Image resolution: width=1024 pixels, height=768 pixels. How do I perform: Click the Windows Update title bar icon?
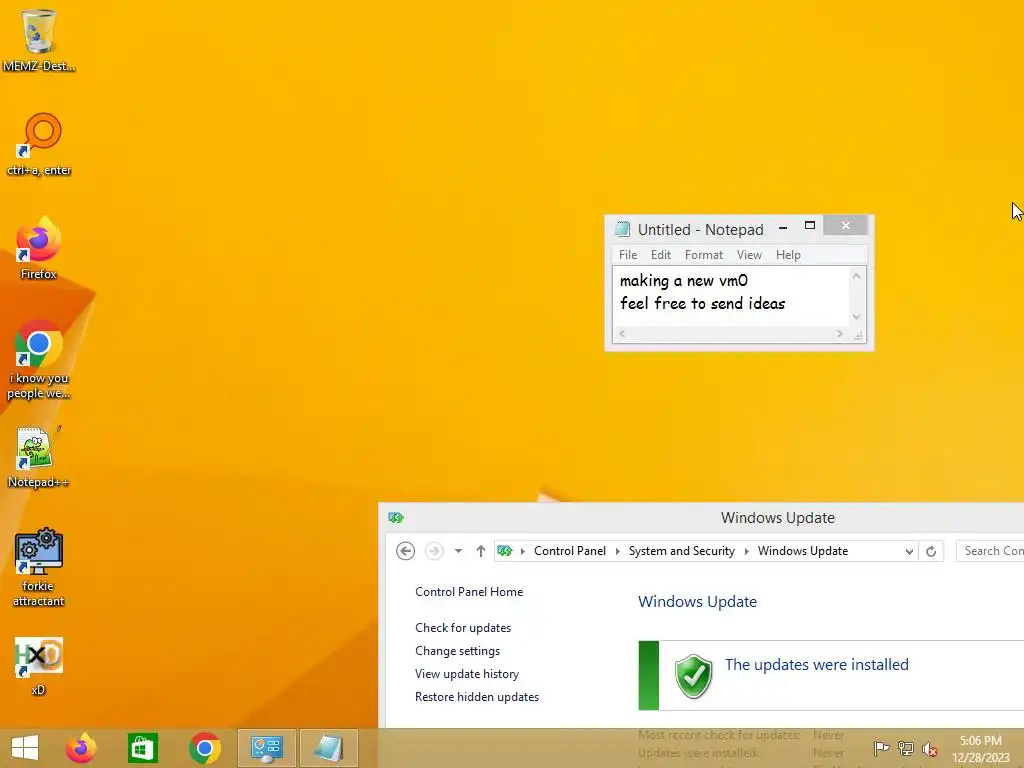(x=396, y=518)
